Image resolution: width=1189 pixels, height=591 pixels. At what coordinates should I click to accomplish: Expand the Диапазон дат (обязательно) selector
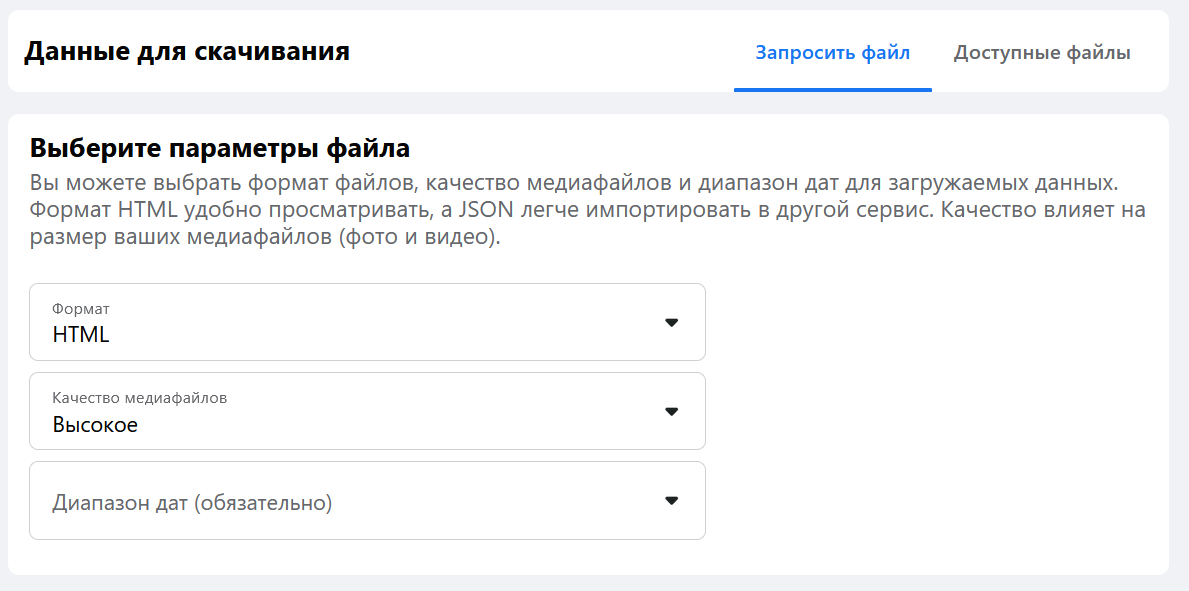367,500
